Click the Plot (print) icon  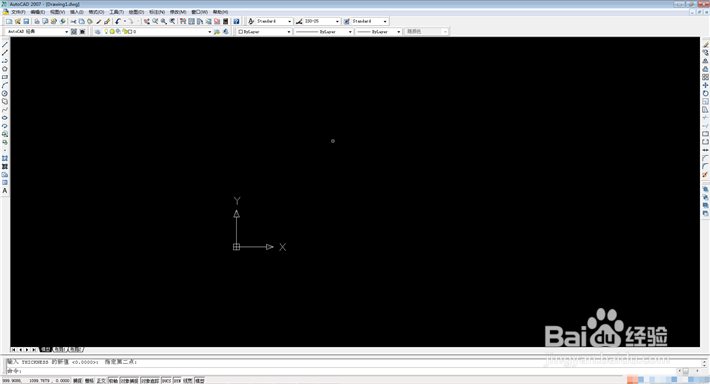point(37,21)
